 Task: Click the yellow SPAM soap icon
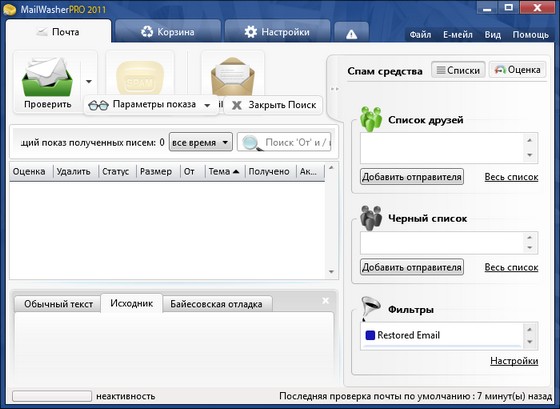pyautogui.click(x=140, y=78)
